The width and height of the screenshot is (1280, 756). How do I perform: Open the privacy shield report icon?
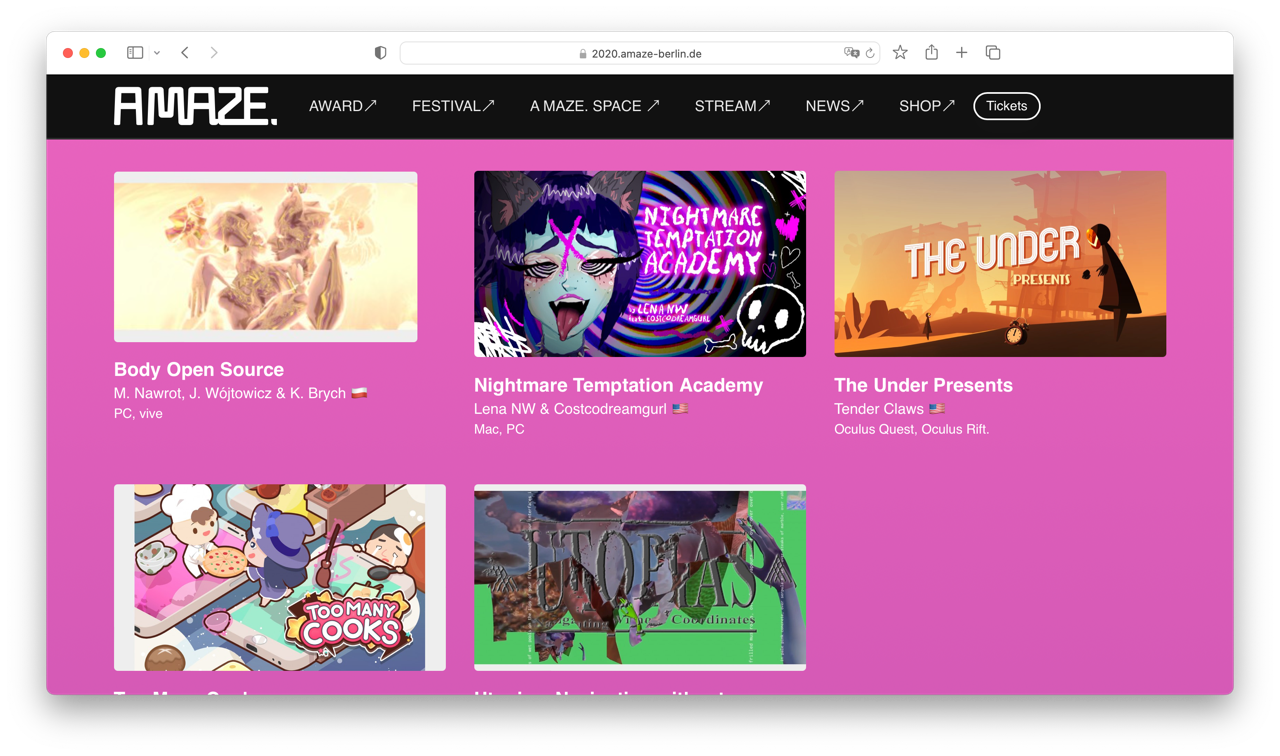click(x=380, y=53)
